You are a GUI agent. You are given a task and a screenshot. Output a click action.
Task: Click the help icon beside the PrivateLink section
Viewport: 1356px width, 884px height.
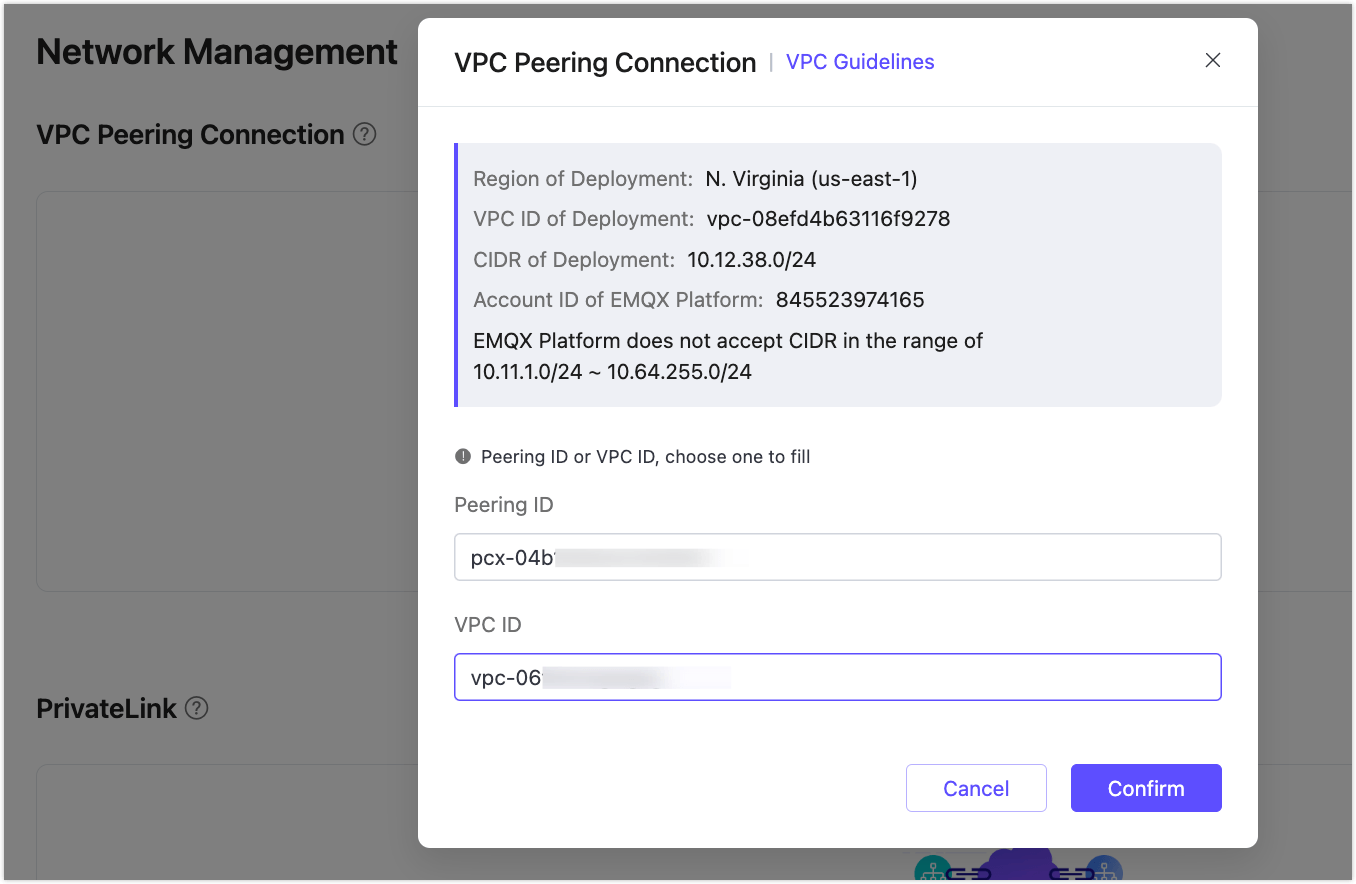[198, 708]
